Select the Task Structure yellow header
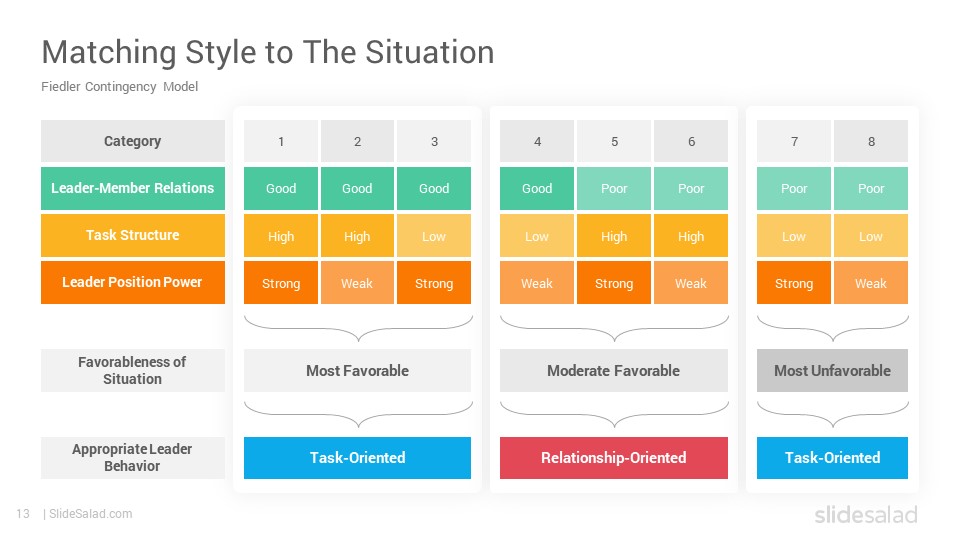960x540 pixels. (133, 236)
